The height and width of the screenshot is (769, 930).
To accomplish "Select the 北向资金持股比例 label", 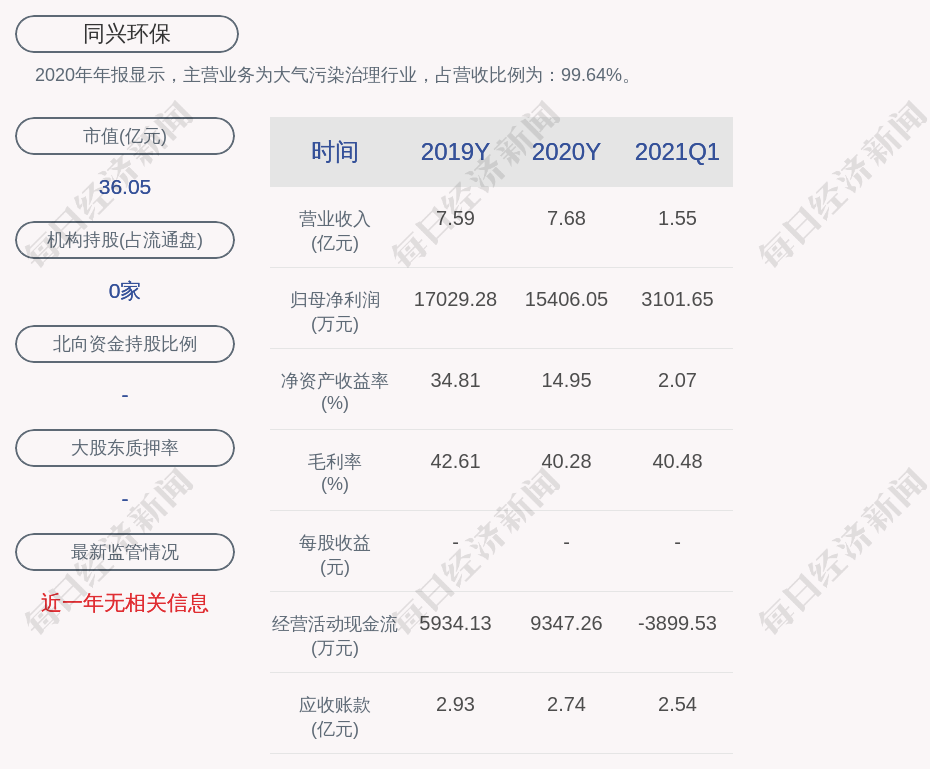I will point(125,344).
